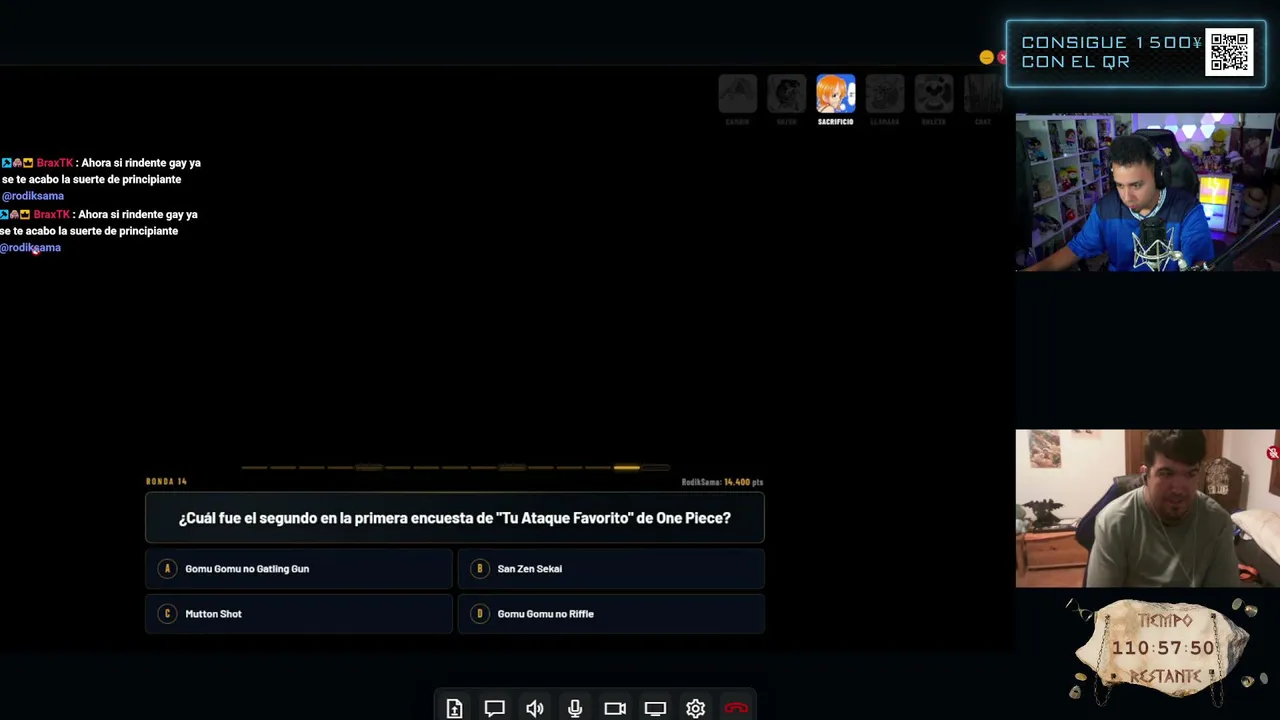Toggle the video camera icon
The height and width of the screenshot is (720, 1280).
pyautogui.click(x=615, y=708)
